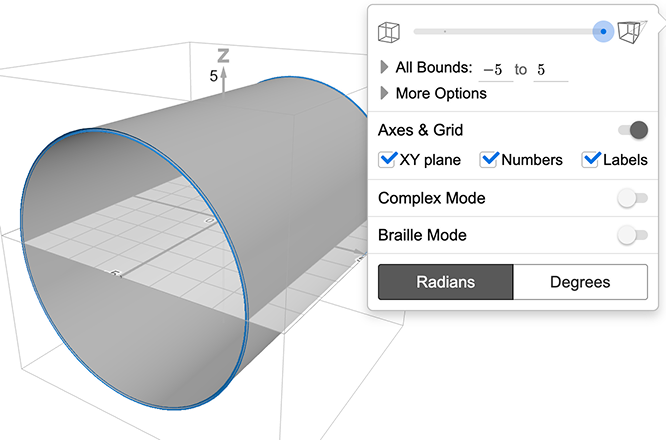Expand the All Bounds section triangle
This screenshot has width=666, height=440.
point(385,68)
